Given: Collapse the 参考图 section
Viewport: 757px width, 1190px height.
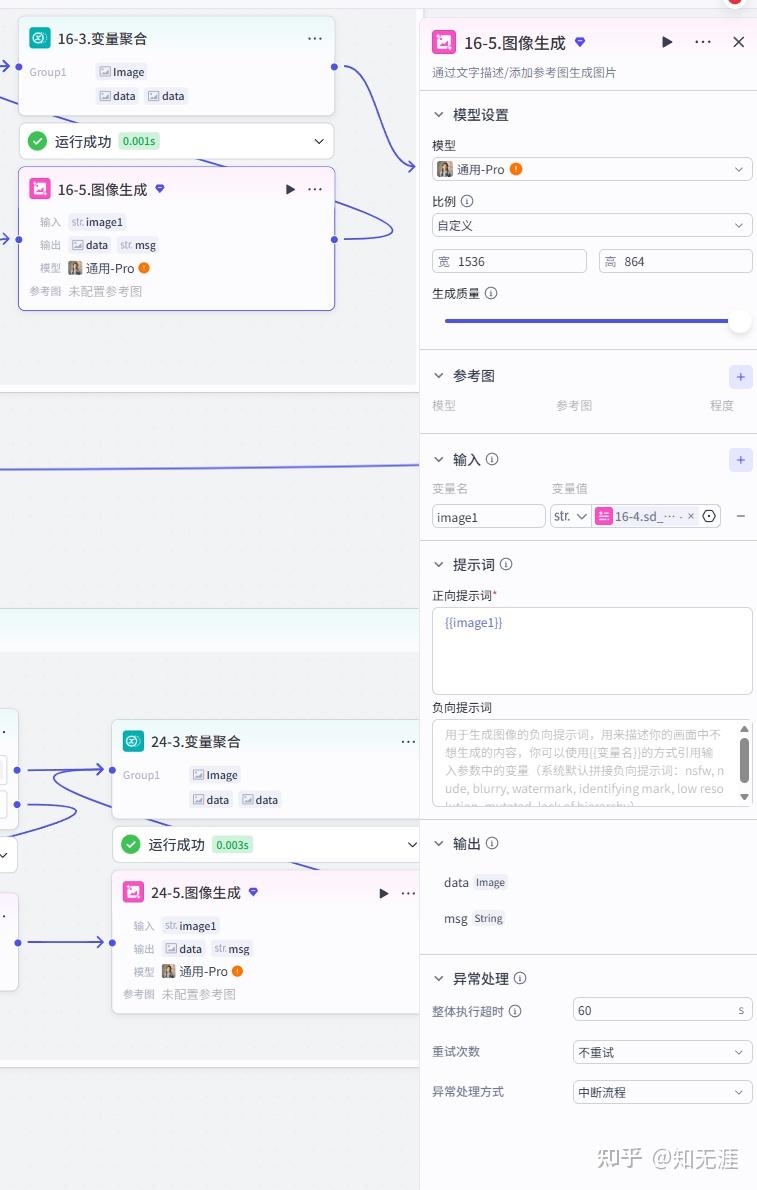Looking at the screenshot, I should pyautogui.click(x=438, y=376).
